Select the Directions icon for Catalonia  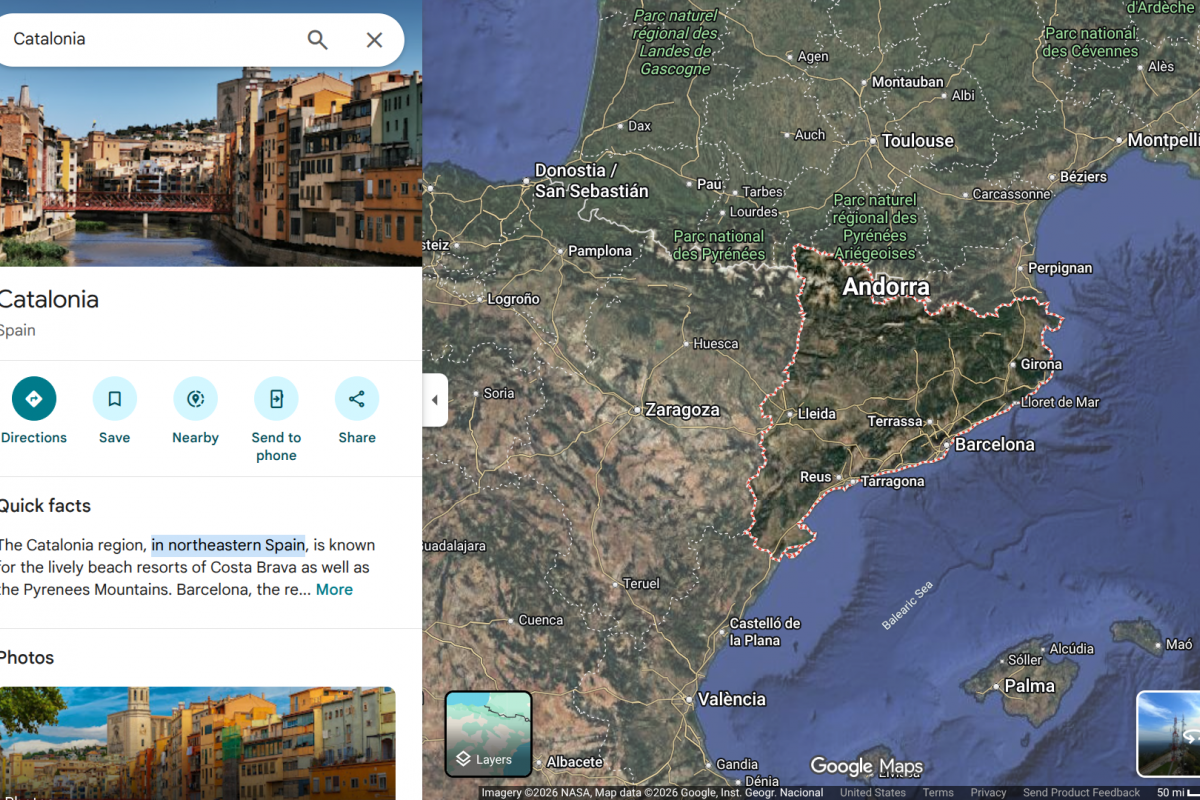click(33, 398)
